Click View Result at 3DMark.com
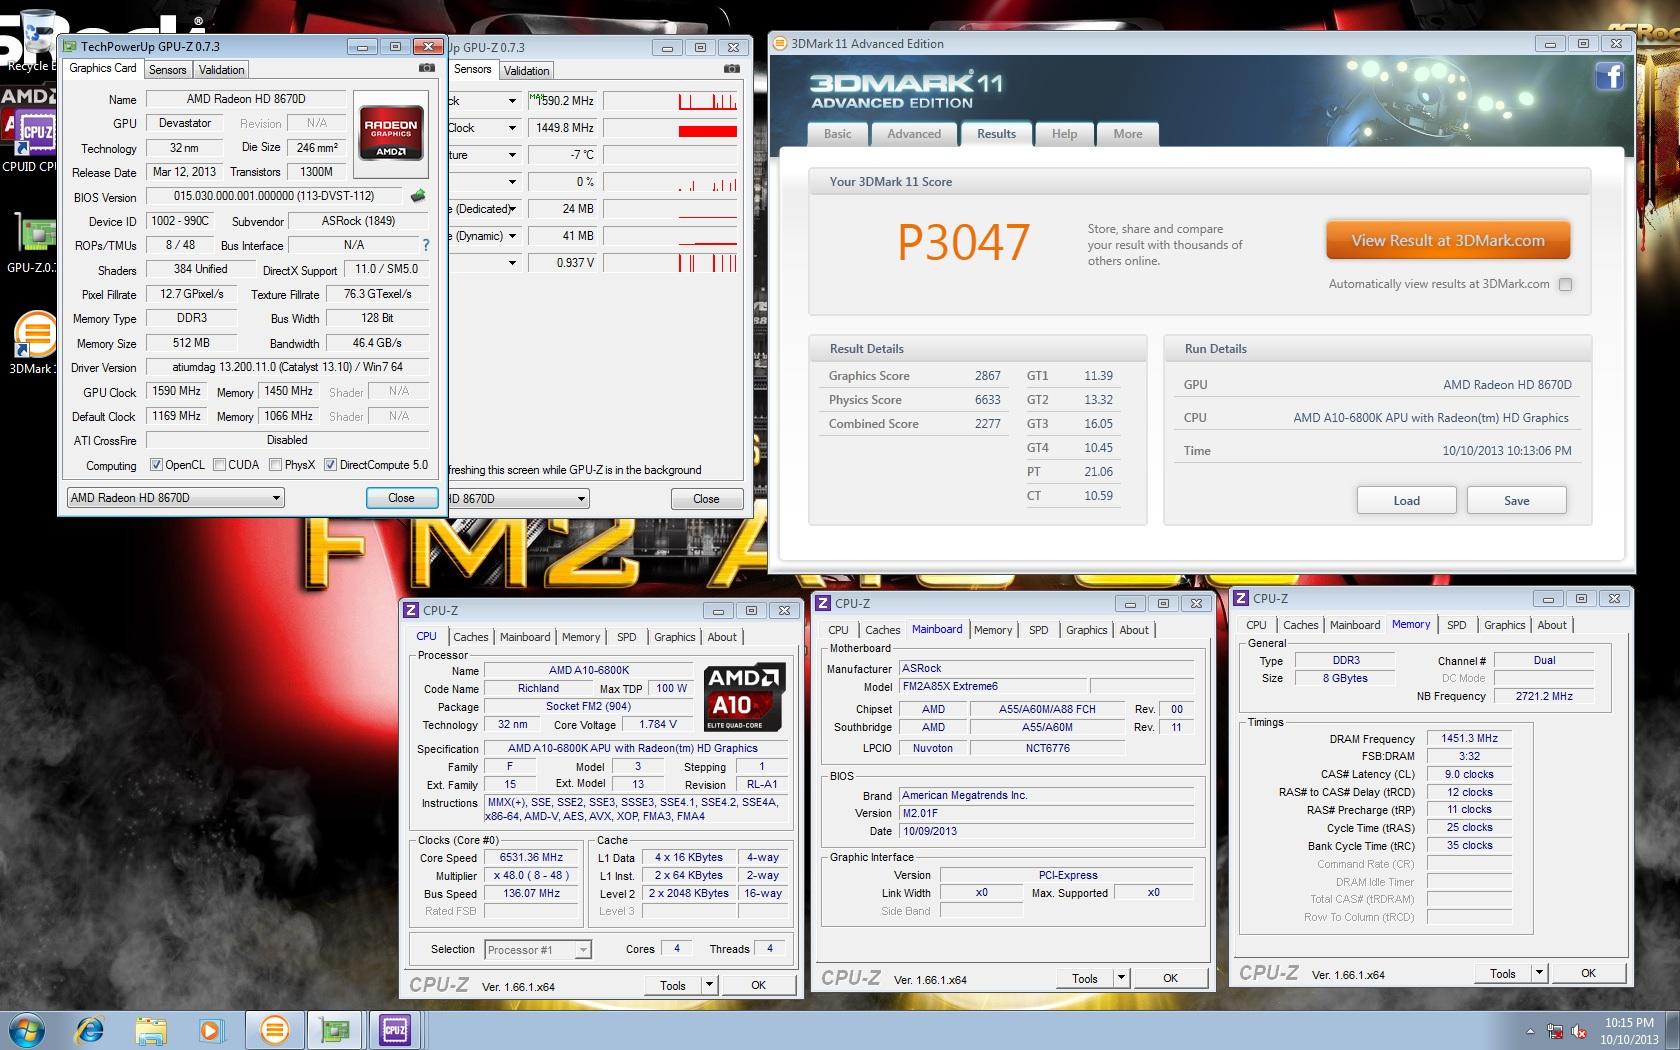The image size is (1680, 1050). [1448, 241]
